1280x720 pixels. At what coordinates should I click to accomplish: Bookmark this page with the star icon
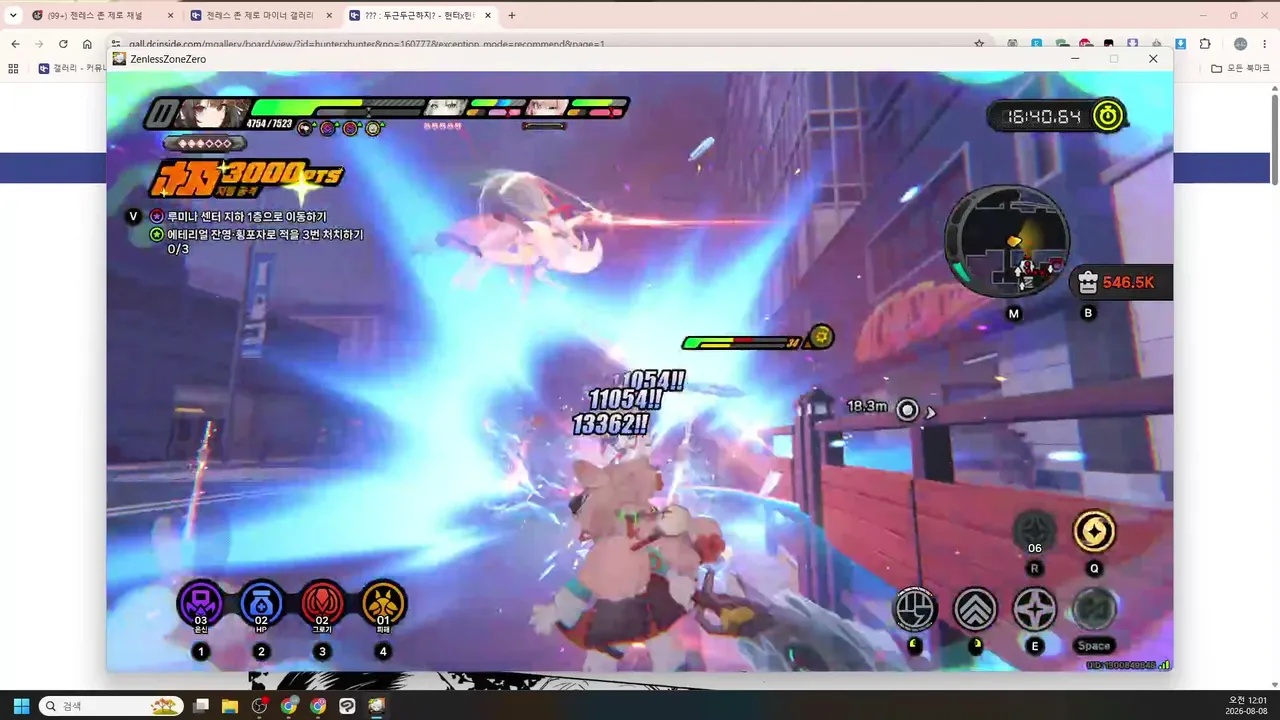pyautogui.click(x=979, y=44)
